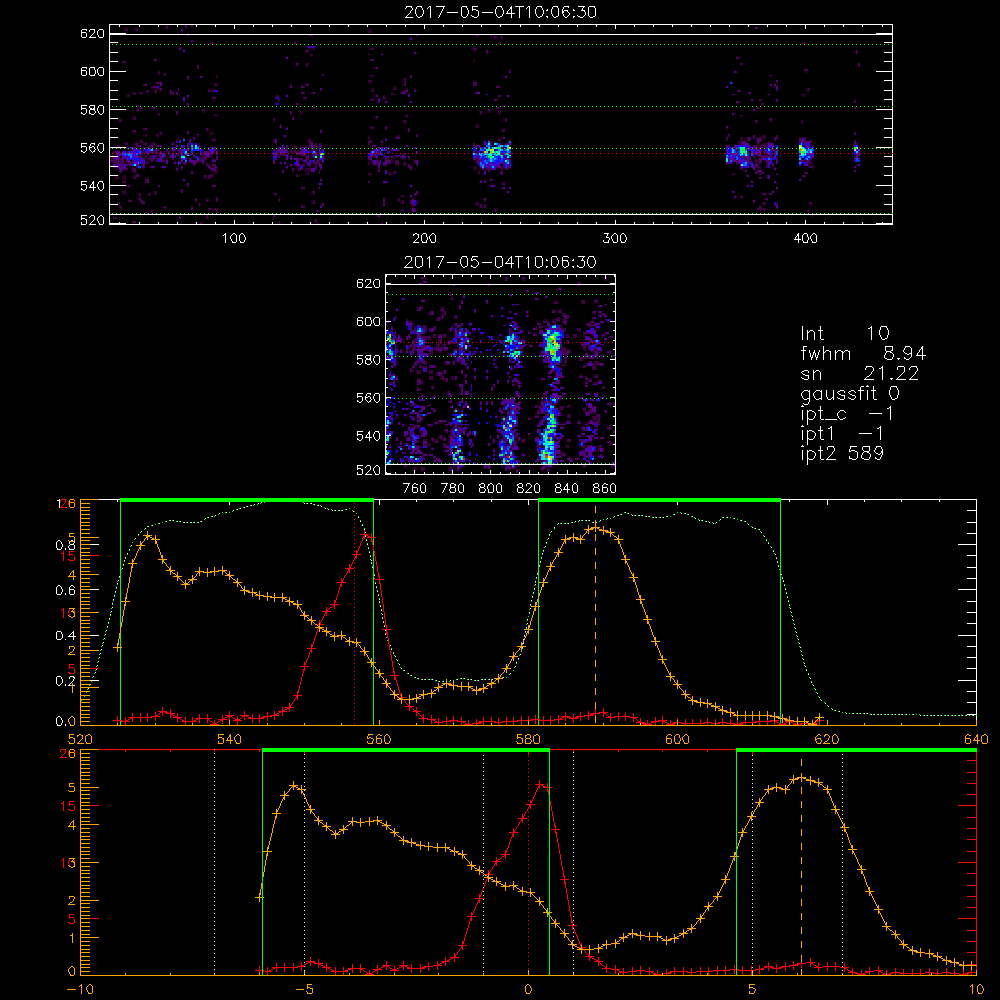Click x-axis label '620' under the profile plot
Viewport: 1000px width, 1000px height.
tap(827, 739)
